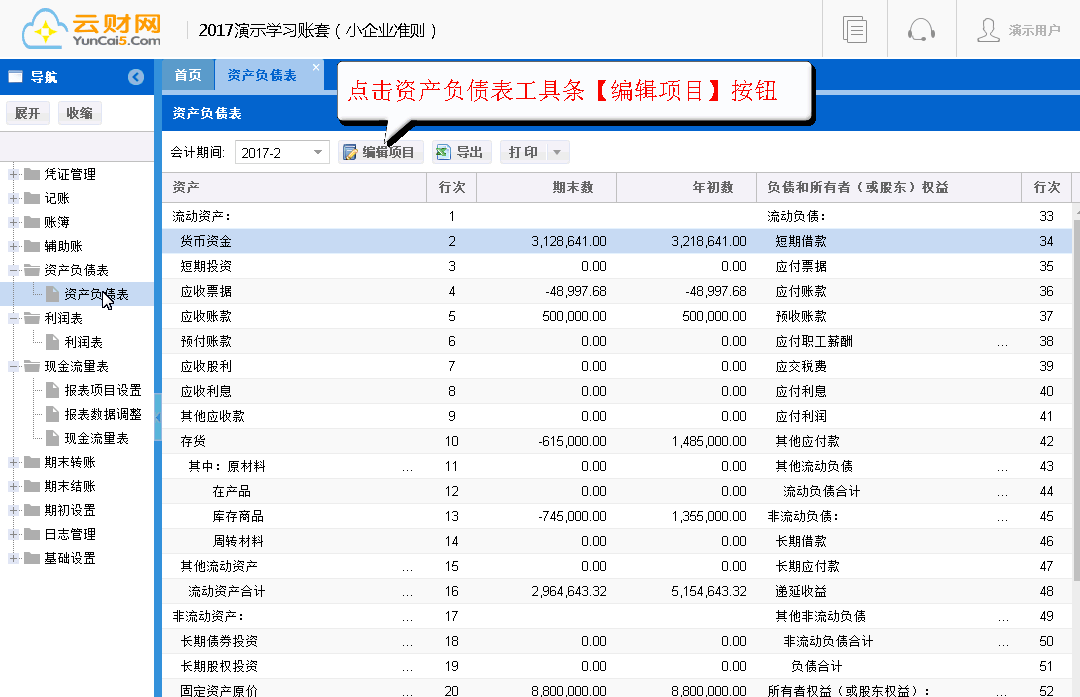Select the 资产负债表 tab
Viewport: 1080px width, 697px height.
tap(262, 75)
